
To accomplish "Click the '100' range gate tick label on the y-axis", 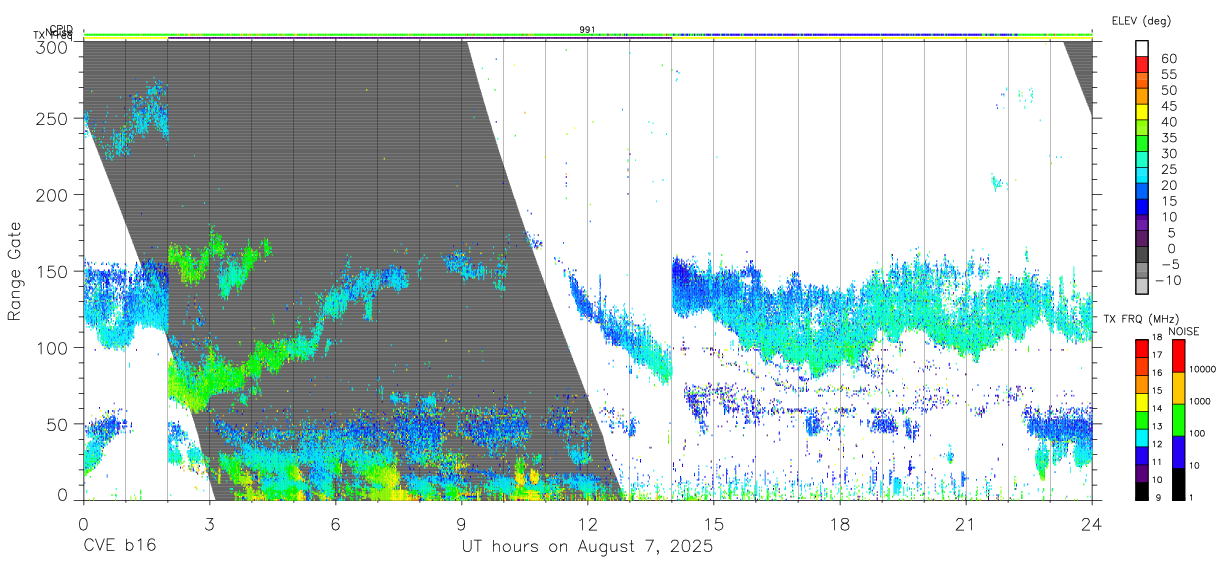I will [x=54, y=347].
